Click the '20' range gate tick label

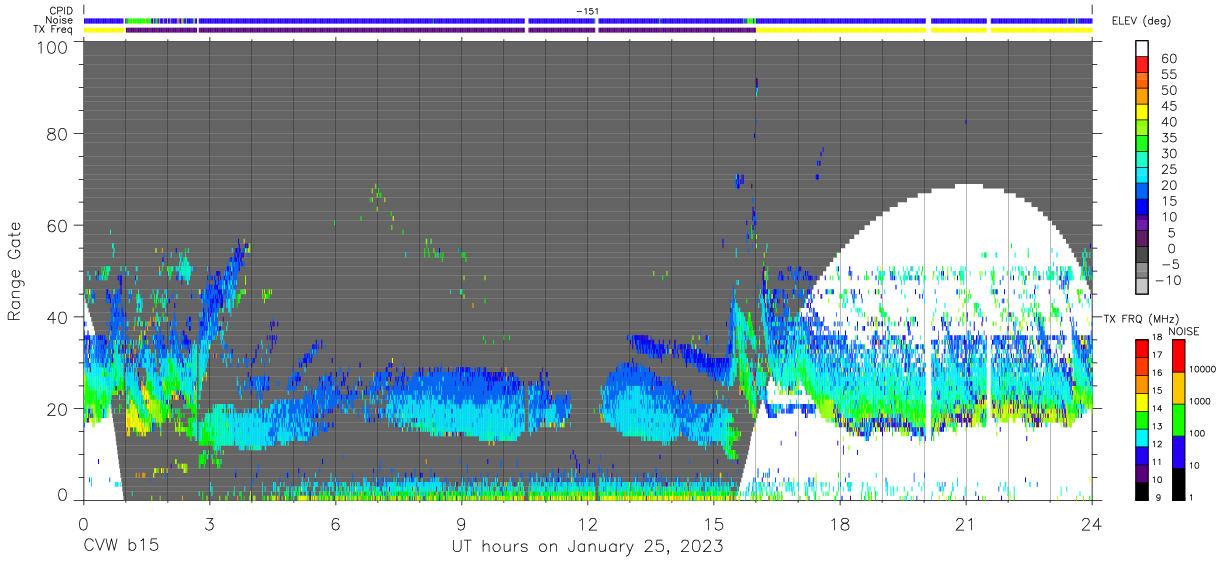pos(57,409)
